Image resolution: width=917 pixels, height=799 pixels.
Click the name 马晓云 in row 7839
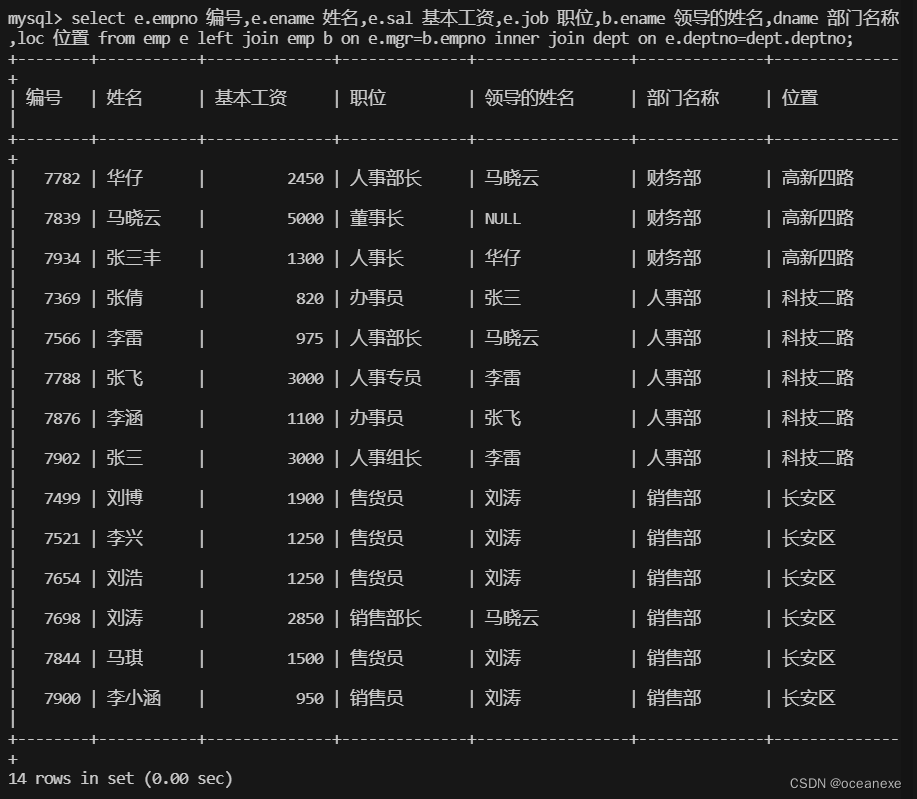tap(132, 218)
